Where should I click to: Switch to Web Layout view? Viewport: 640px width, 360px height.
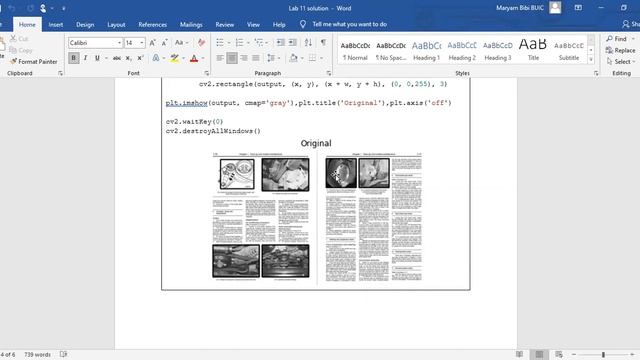pyautogui.click(x=559, y=354)
